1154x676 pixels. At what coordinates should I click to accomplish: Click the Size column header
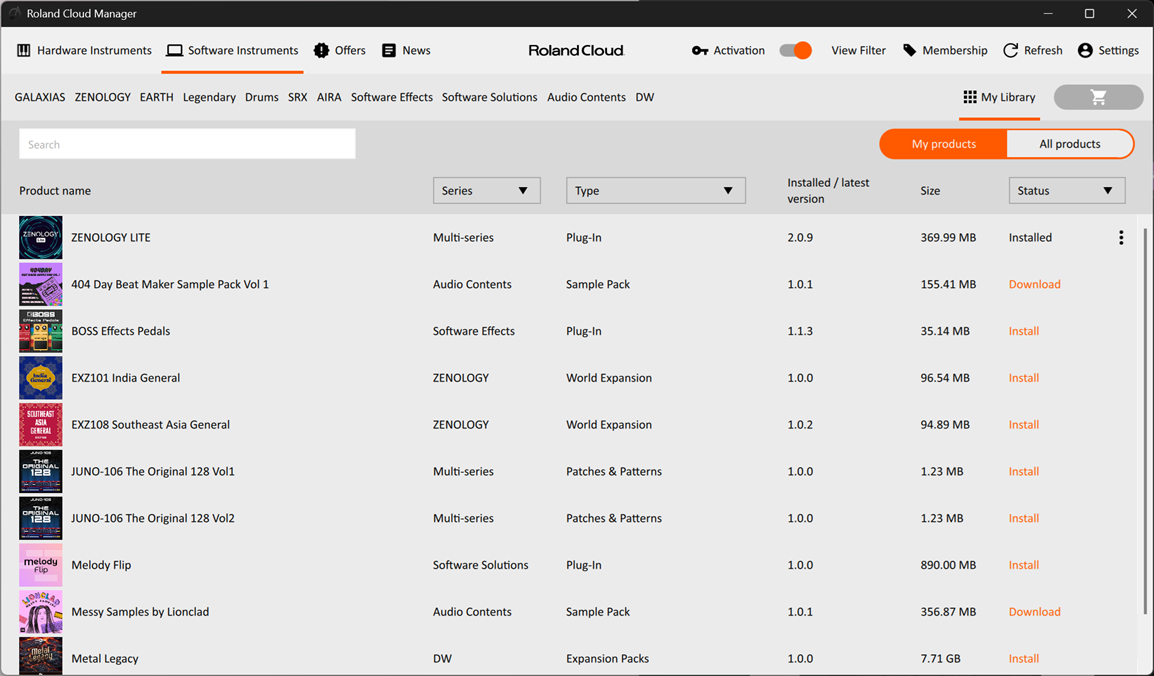coord(930,191)
